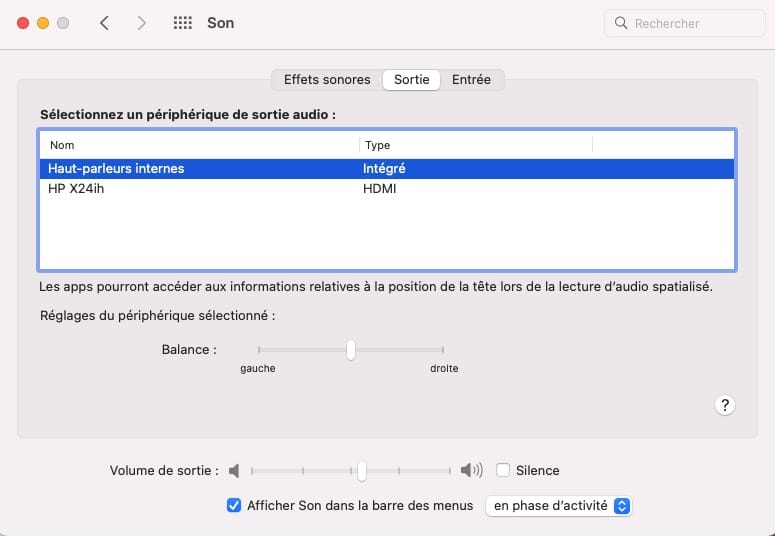Click the help question mark button
The width and height of the screenshot is (775, 536).
[725, 405]
